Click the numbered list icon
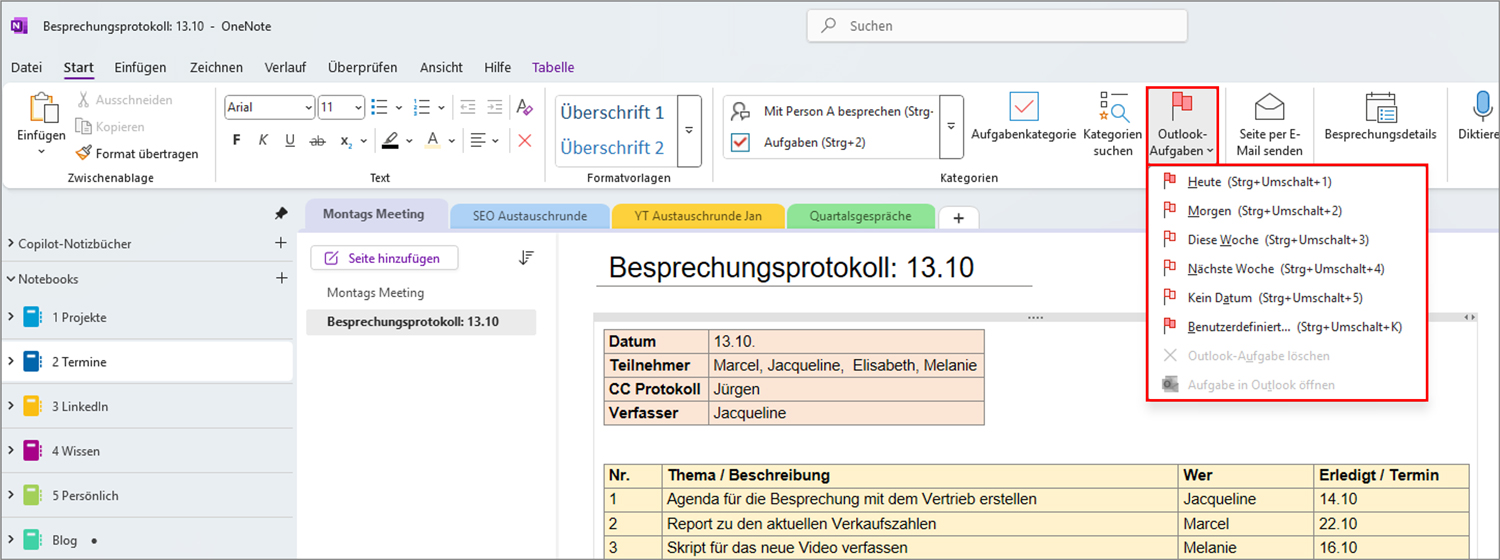This screenshot has height=560, width=1500. [x=422, y=107]
